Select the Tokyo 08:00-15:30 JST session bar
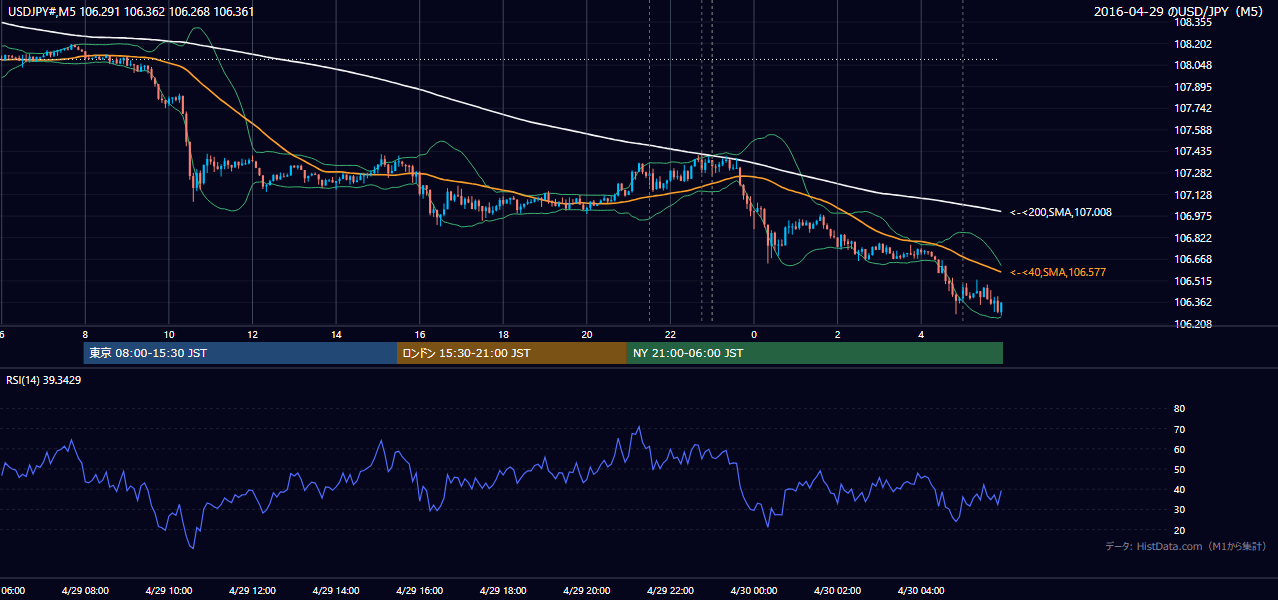 (240, 353)
